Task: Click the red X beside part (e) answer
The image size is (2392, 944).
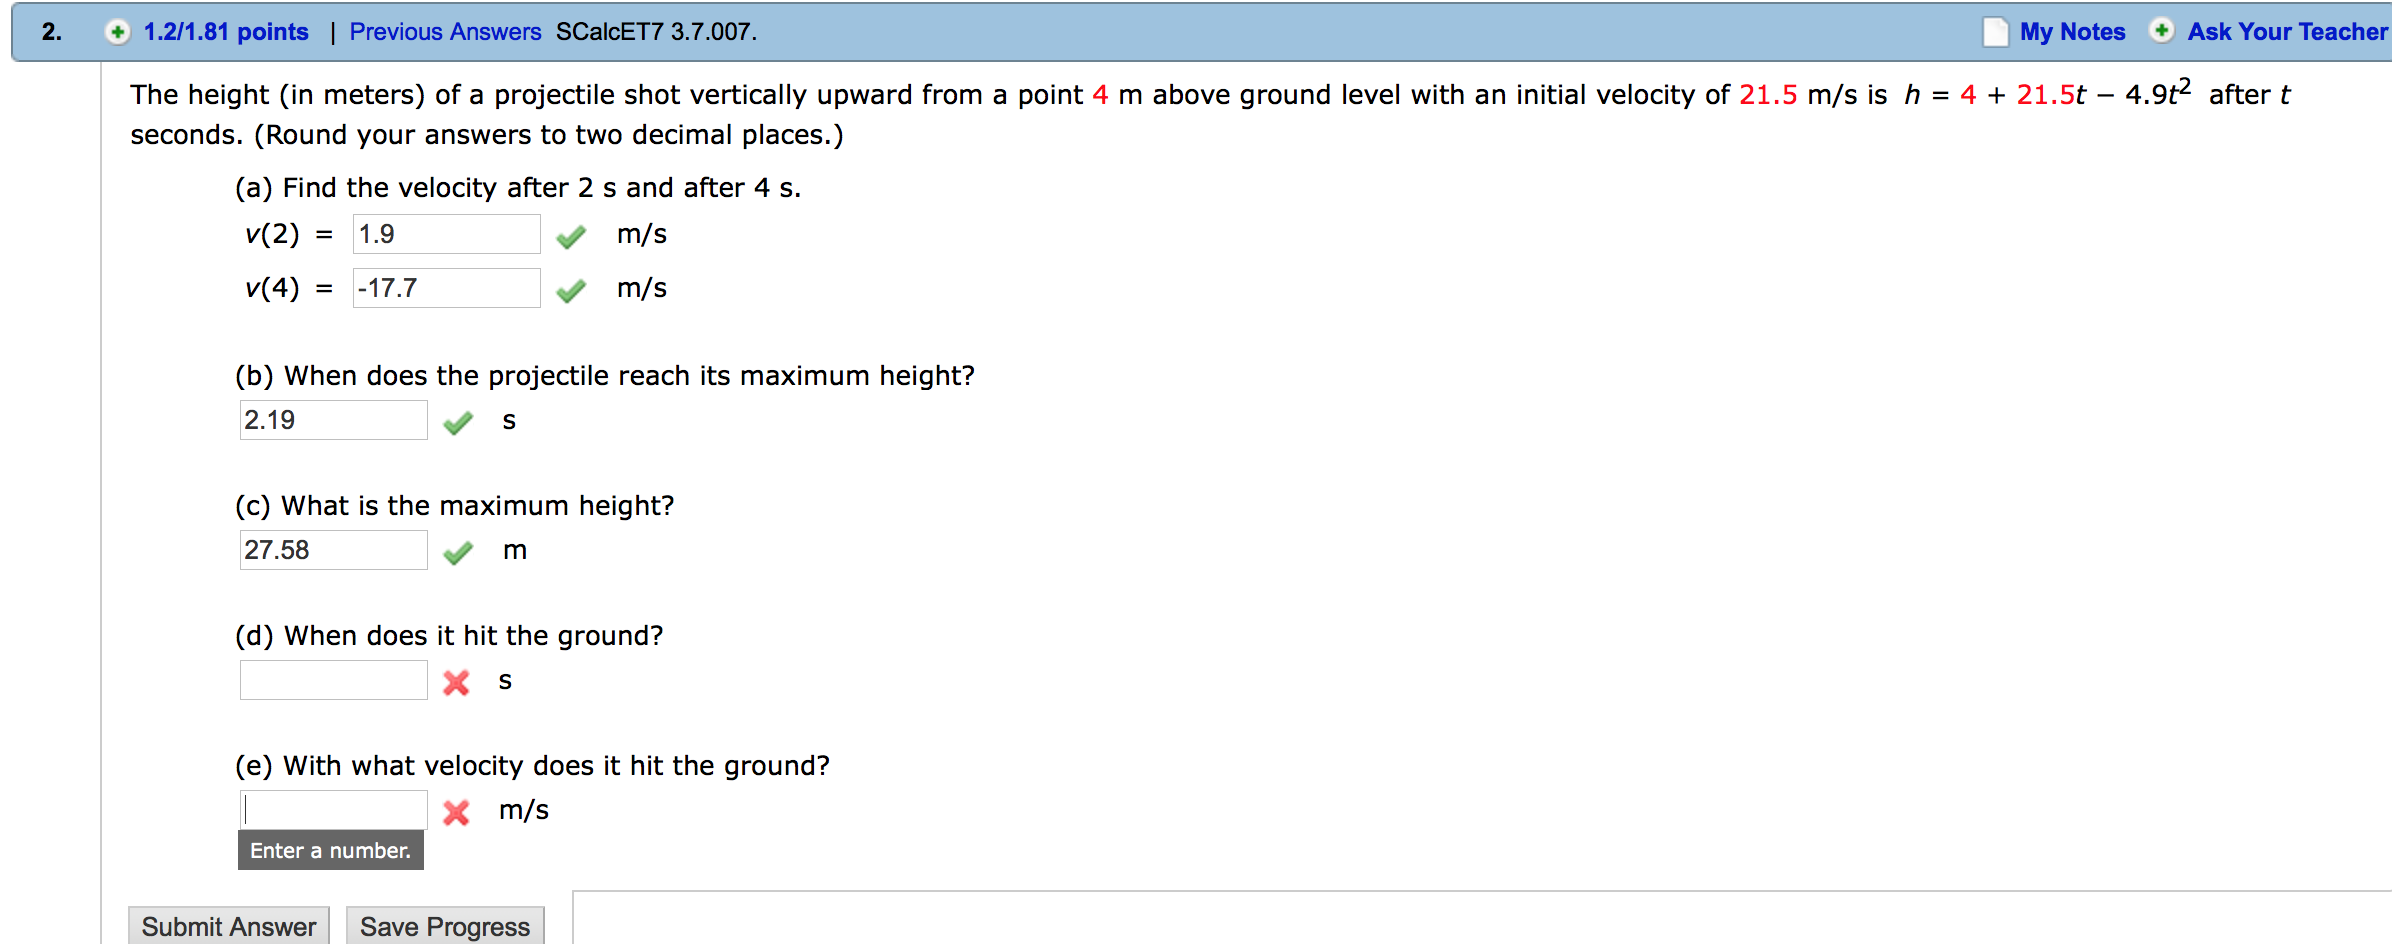Action: [x=455, y=812]
